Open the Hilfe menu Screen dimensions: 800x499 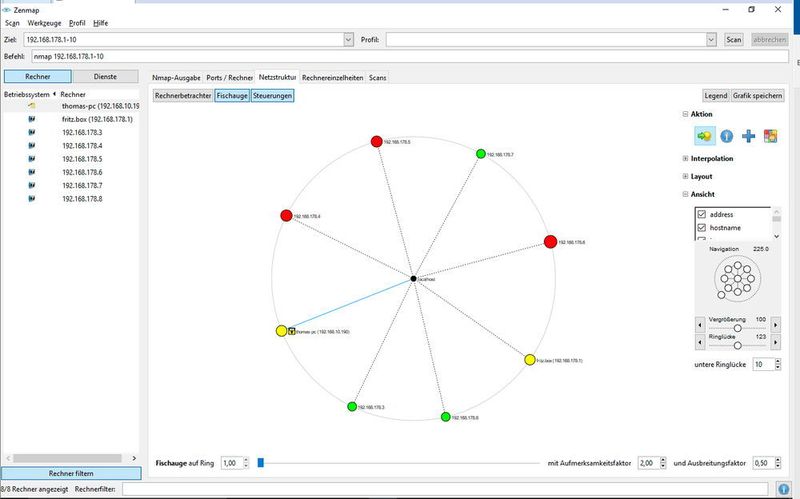click(101, 23)
